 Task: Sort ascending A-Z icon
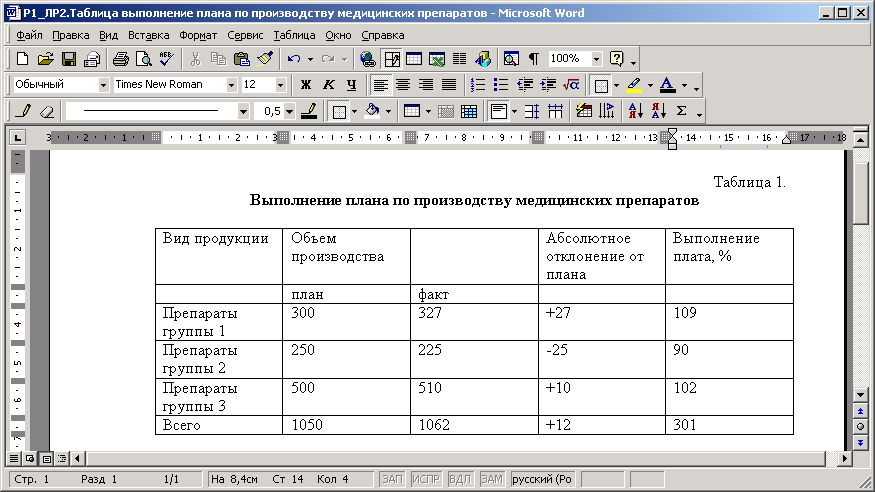(636, 111)
